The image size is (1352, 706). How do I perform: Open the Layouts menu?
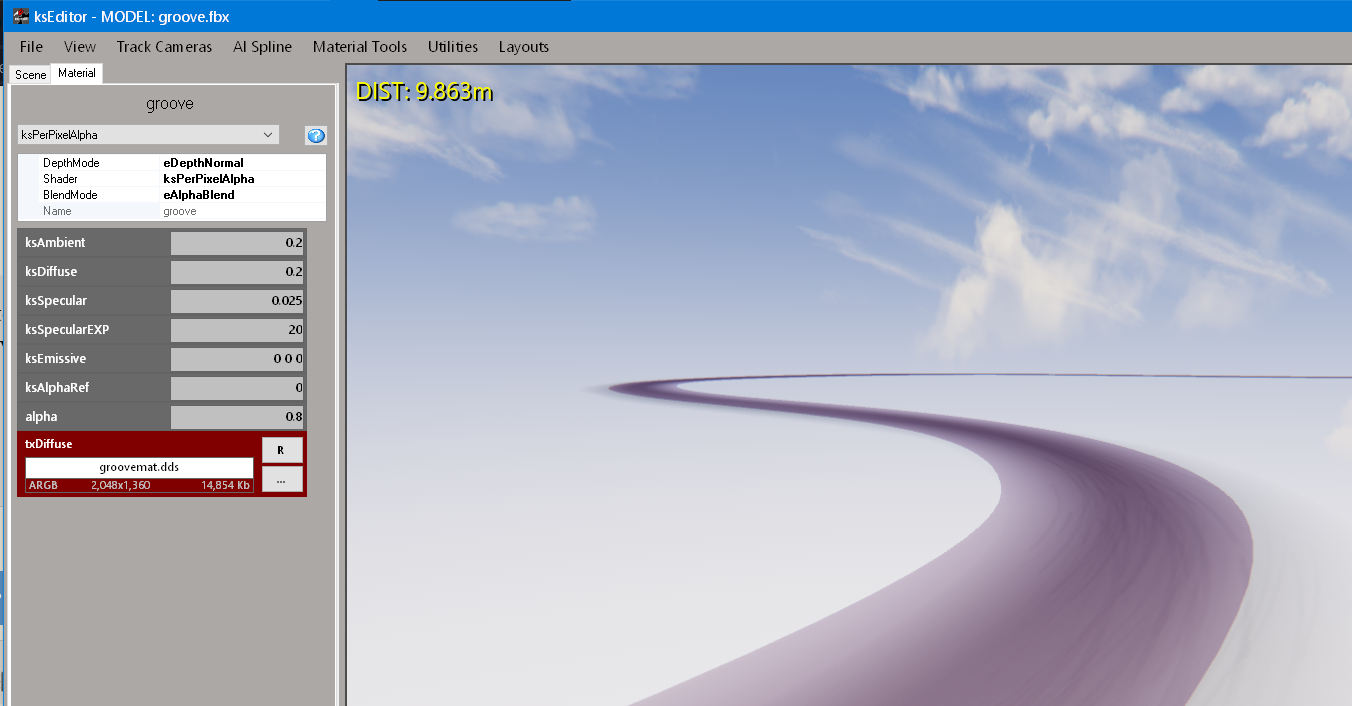[x=524, y=47]
